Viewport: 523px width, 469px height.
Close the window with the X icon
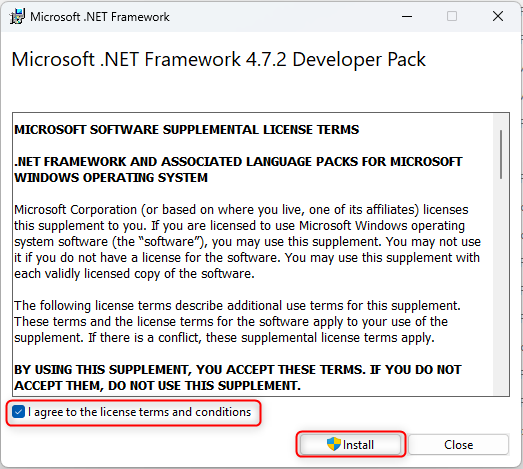click(498, 16)
